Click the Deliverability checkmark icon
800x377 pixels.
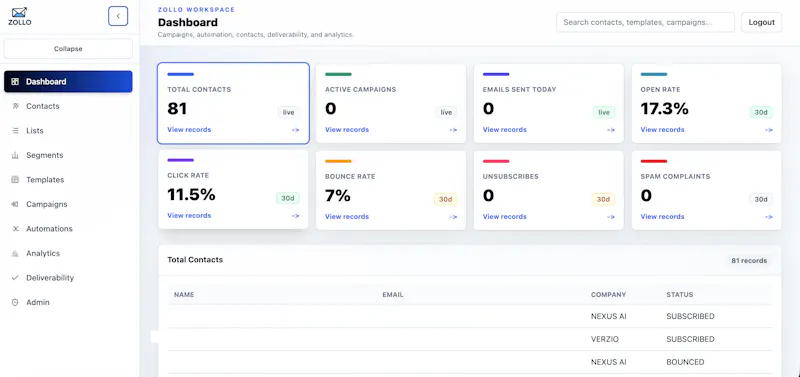[15, 278]
